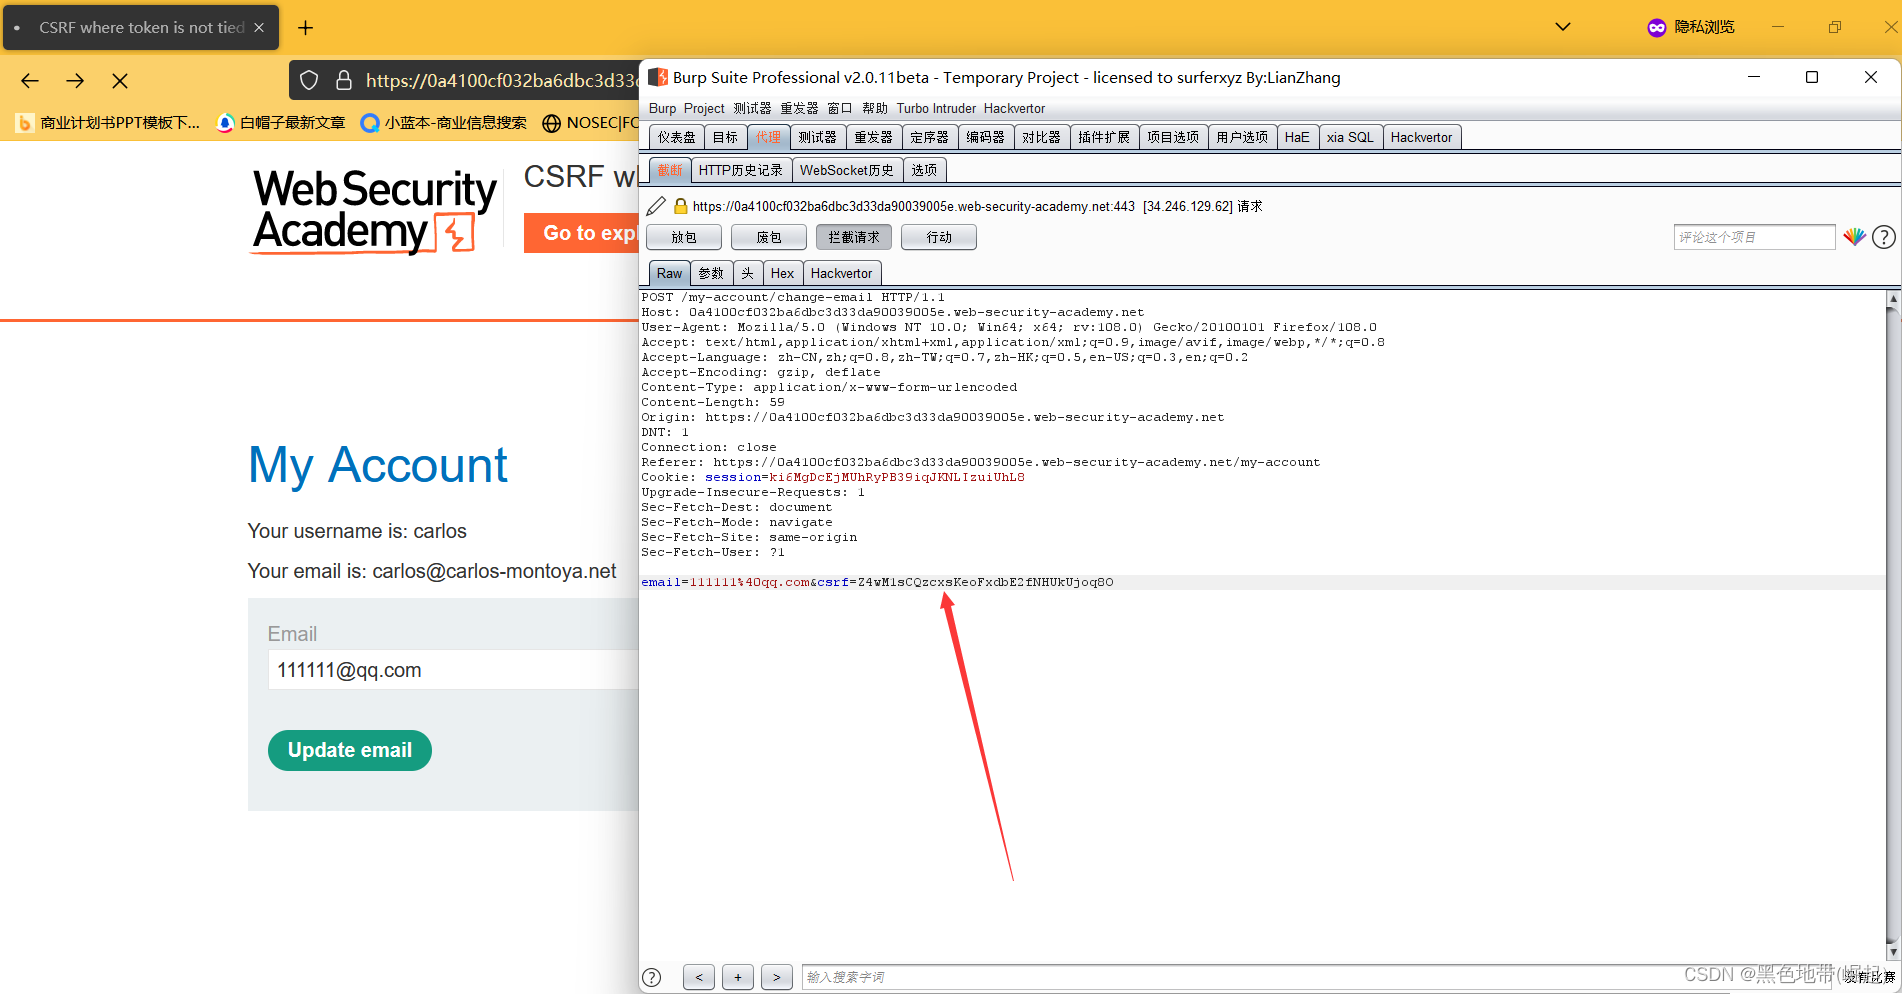The height and width of the screenshot is (994, 1902).
Task: Toggle the 拦截请求 intercept button
Action: 854,237
